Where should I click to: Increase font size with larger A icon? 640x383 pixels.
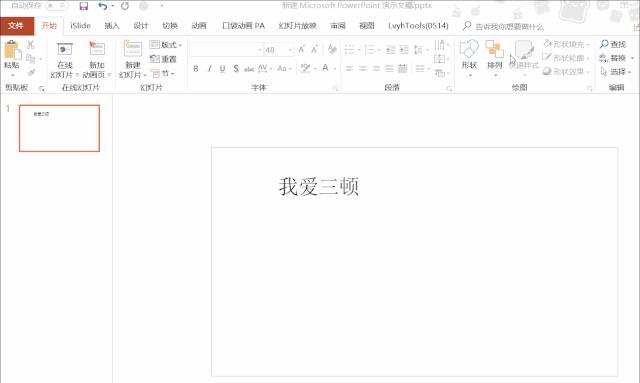click(302, 50)
